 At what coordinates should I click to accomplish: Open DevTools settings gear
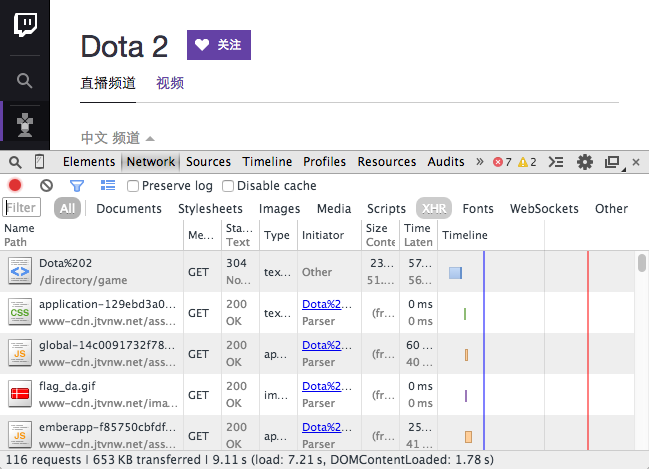pos(584,162)
